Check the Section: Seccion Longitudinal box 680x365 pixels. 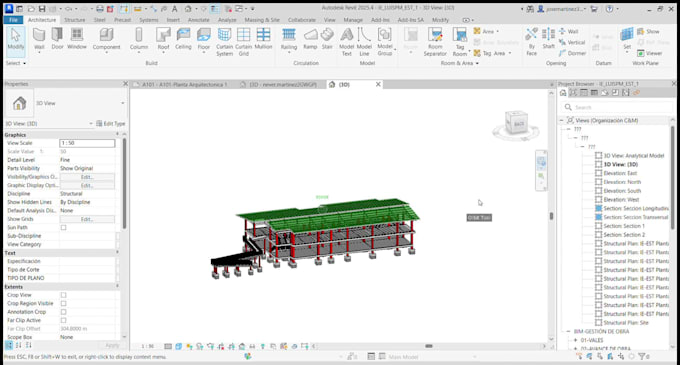point(598,209)
